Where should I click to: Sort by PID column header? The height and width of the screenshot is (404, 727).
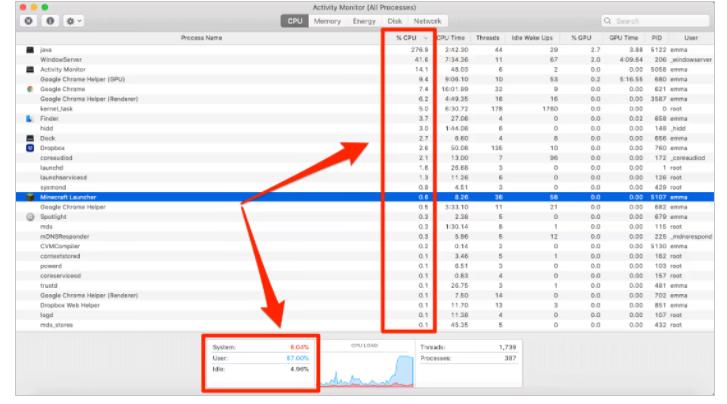[657, 38]
